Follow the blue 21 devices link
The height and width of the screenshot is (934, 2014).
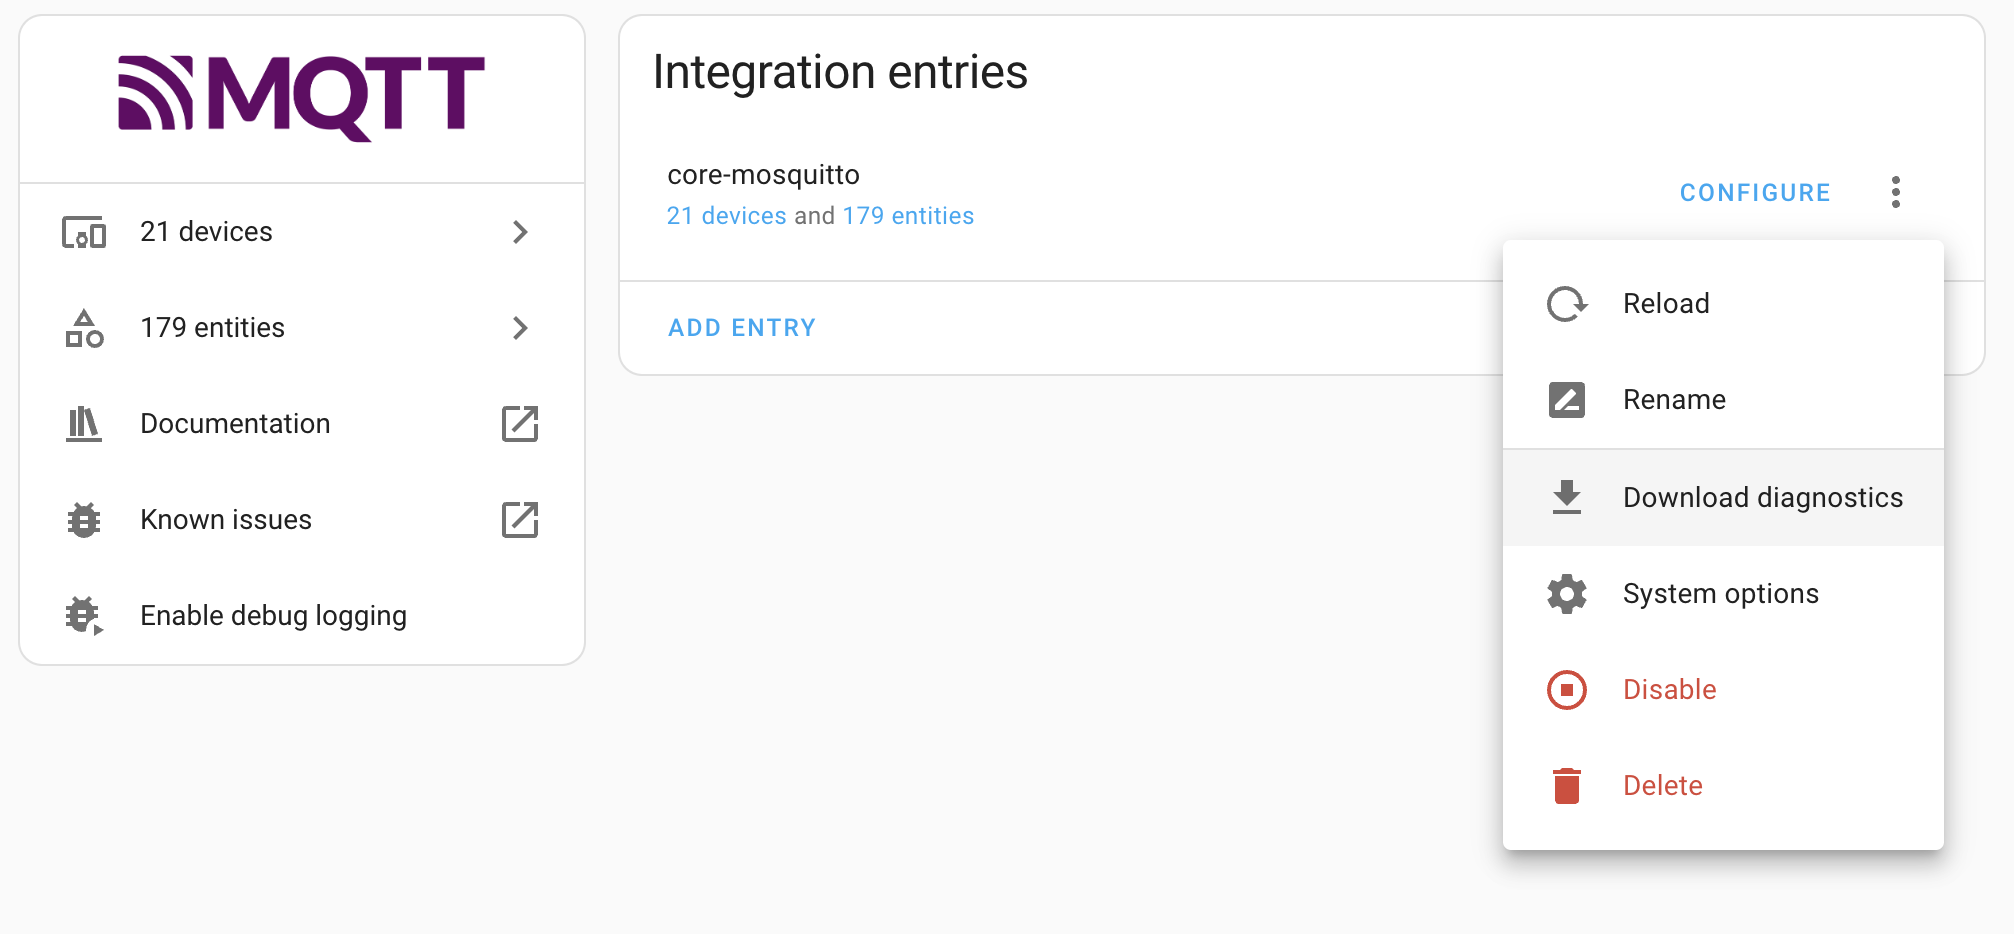click(726, 216)
